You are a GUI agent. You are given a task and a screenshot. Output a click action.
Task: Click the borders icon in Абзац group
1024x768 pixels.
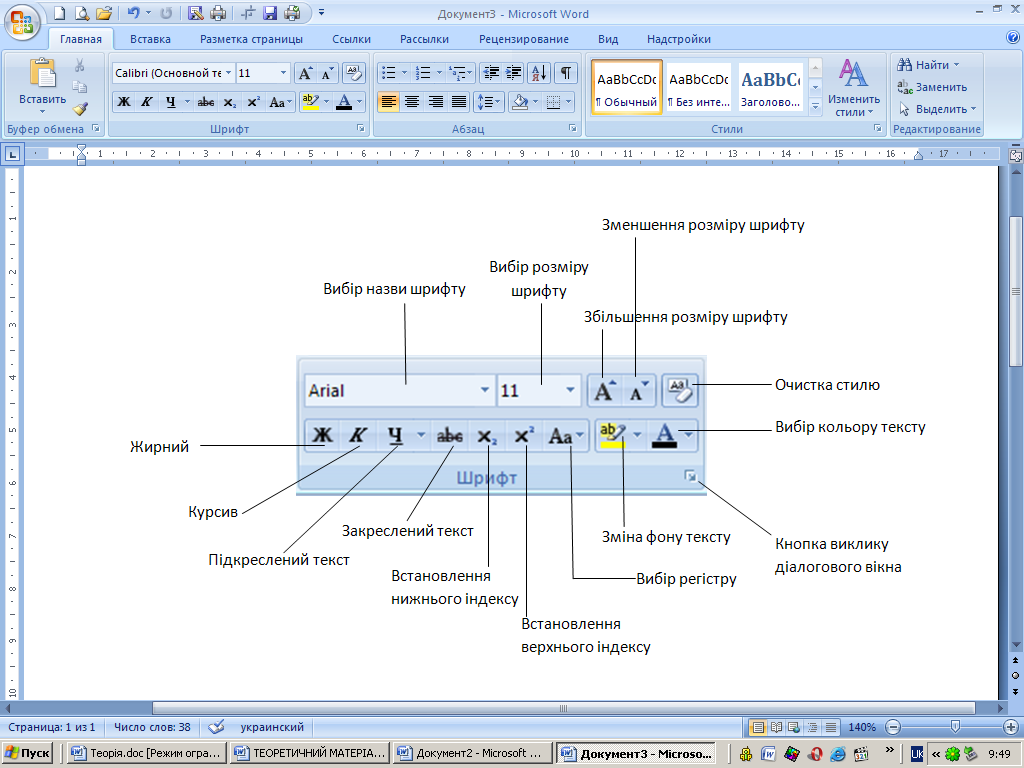553,102
